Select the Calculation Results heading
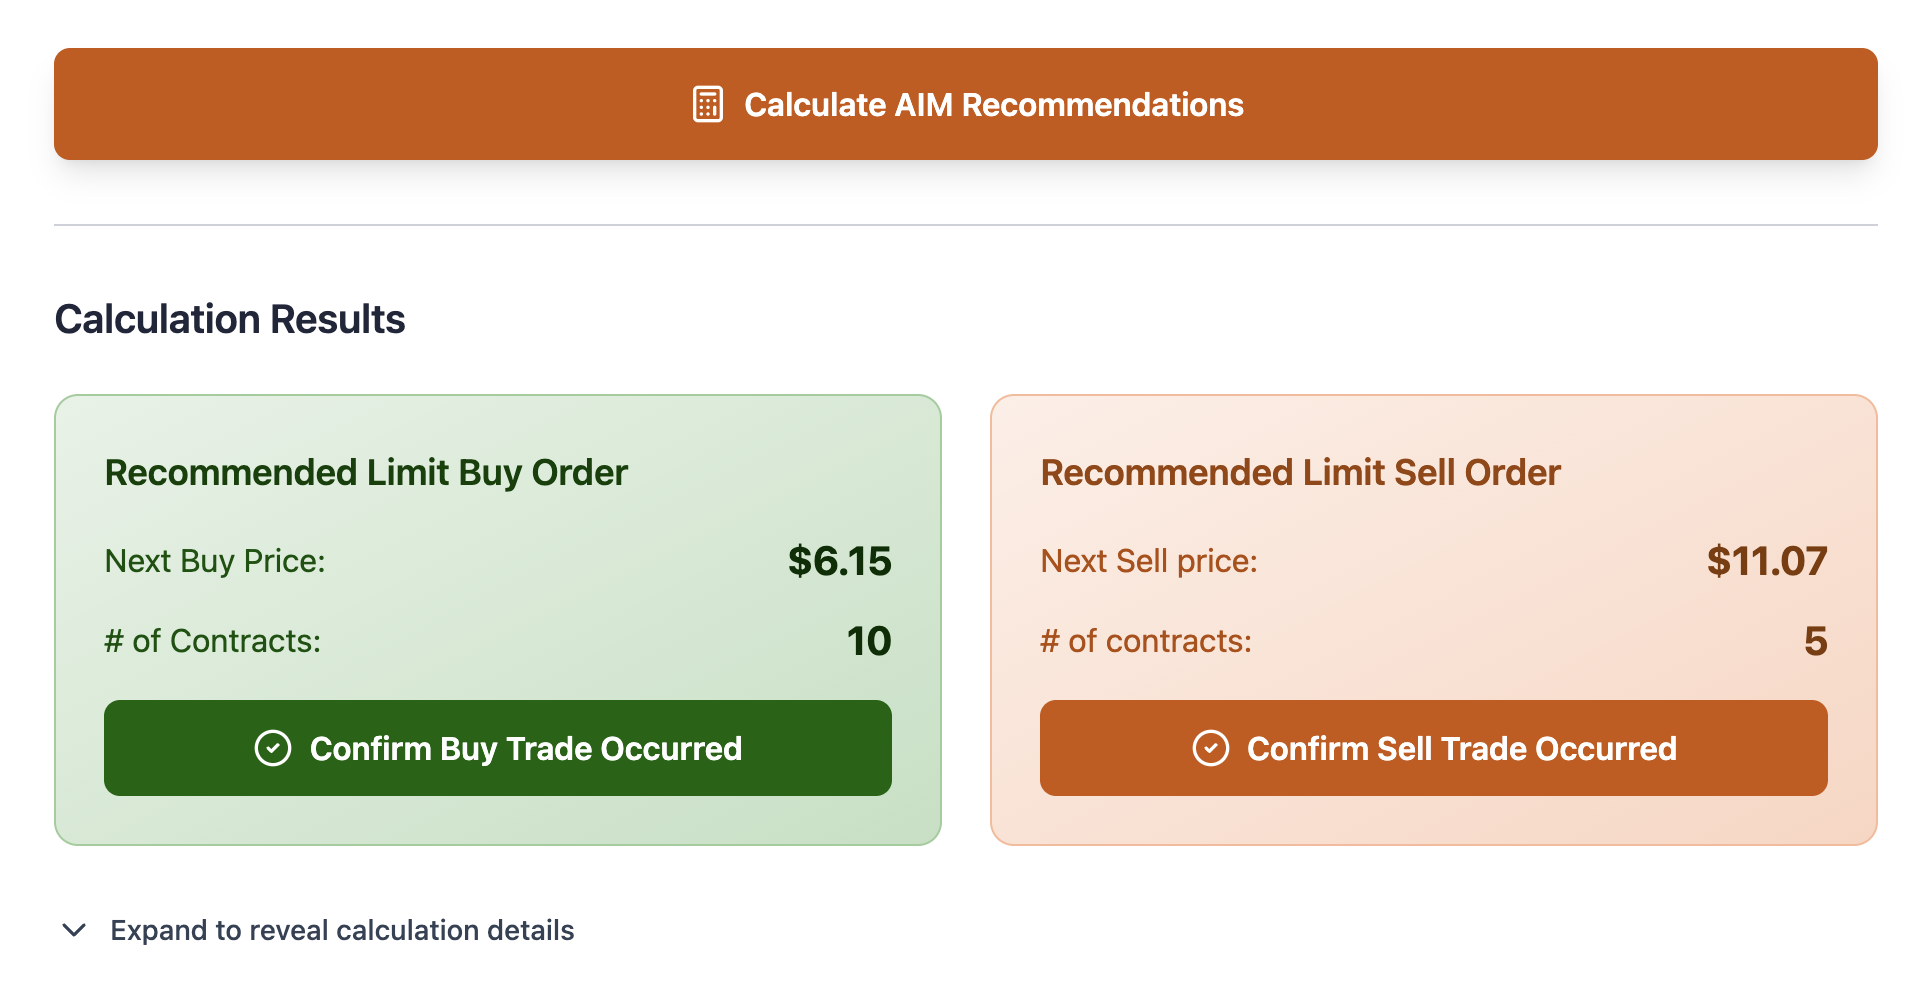The image size is (1930, 994). [230, 319]
